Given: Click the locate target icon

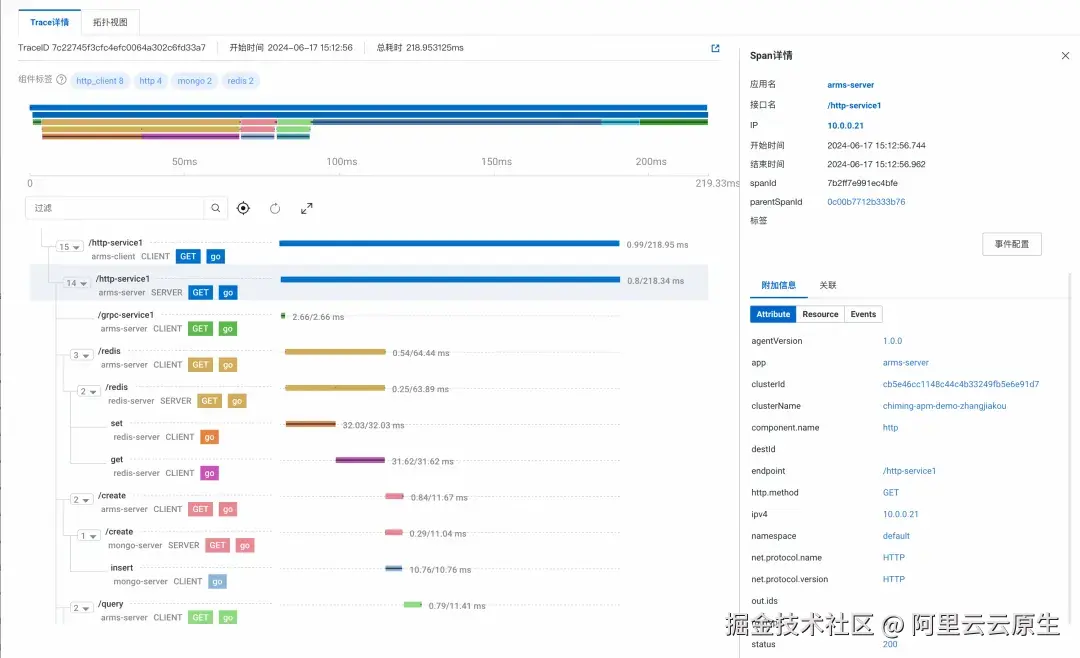Looking at the screenshot, I should 243,208.
